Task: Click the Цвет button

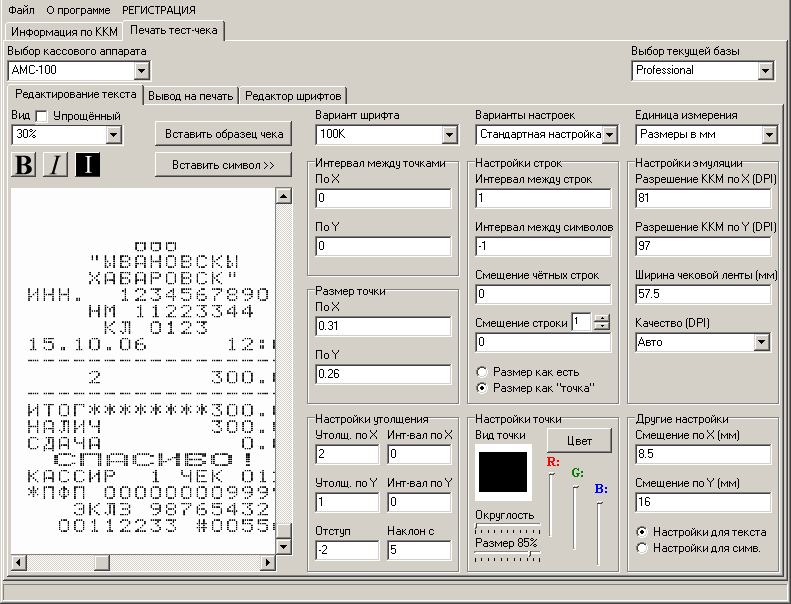Action: [579, 440]
